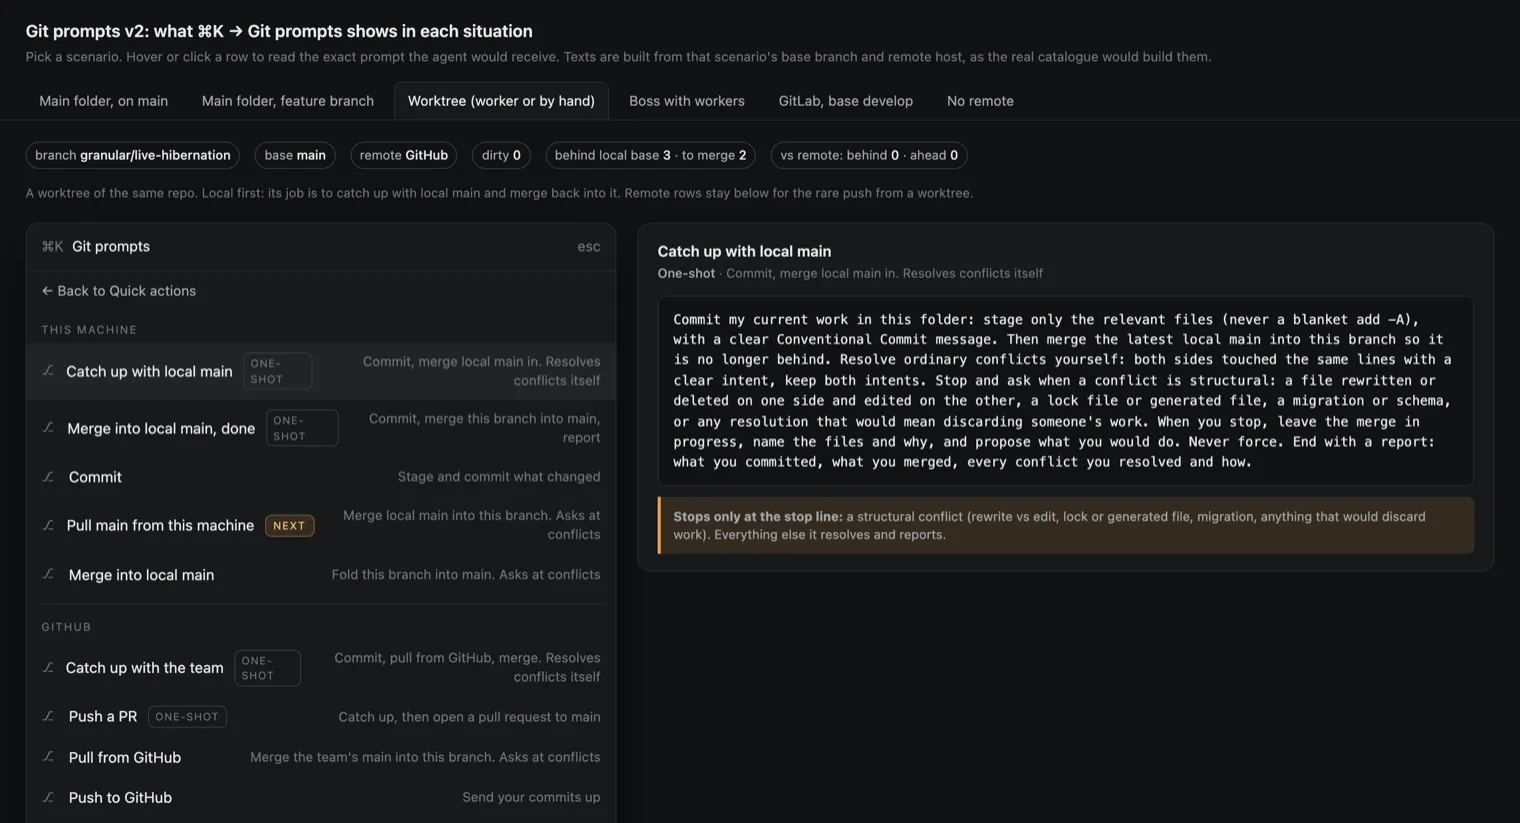Click the THIS MACHINE section label

[89, 330]
